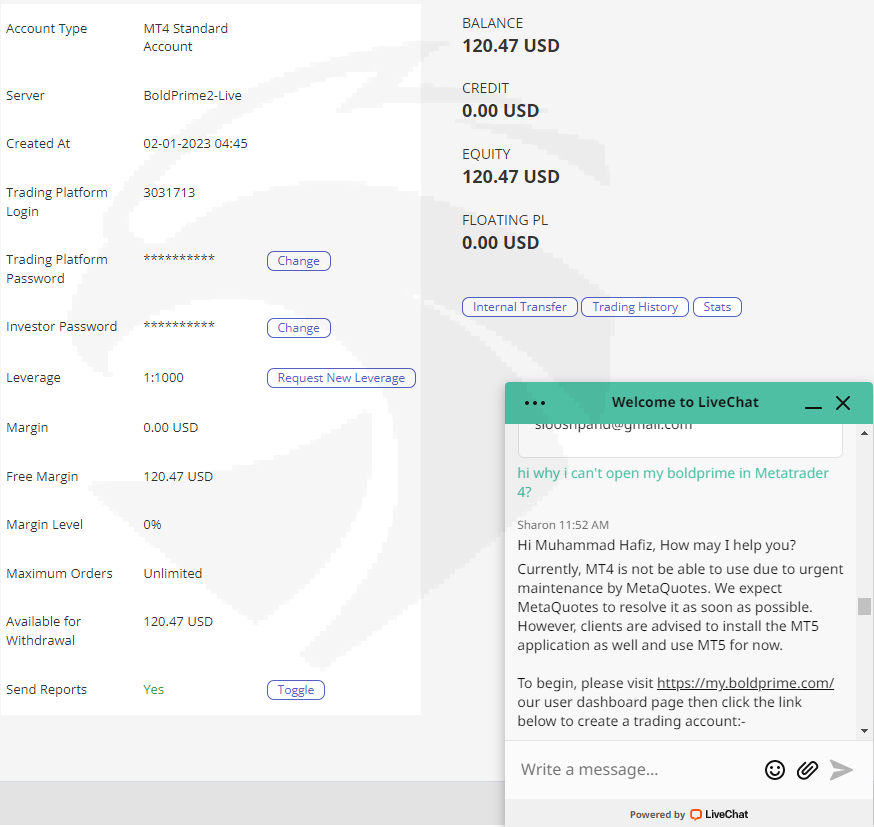The width and height of the screenshot is (874, 827).
Task: View Trading History
Action: [635, 307]
